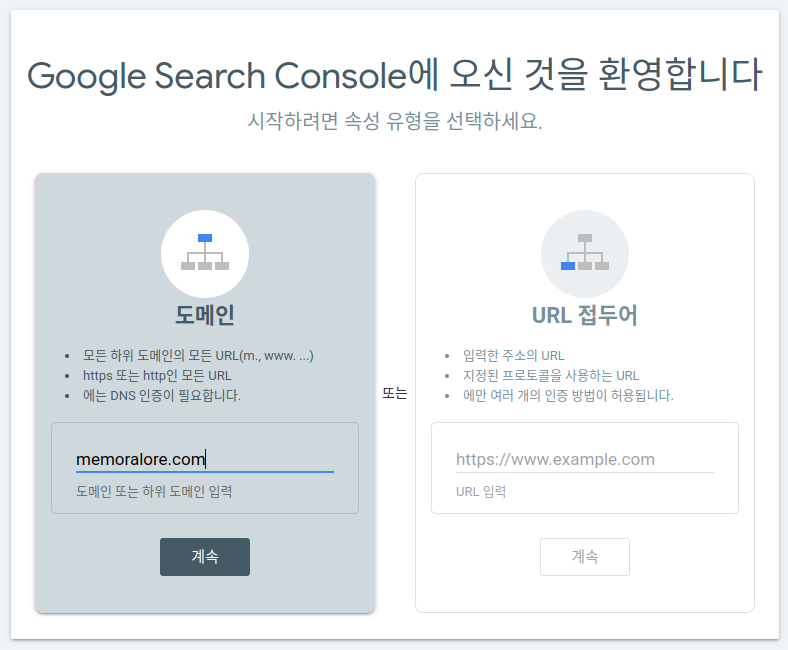
Task: Click the URL 입력 helper label
Action: [481, 491]
